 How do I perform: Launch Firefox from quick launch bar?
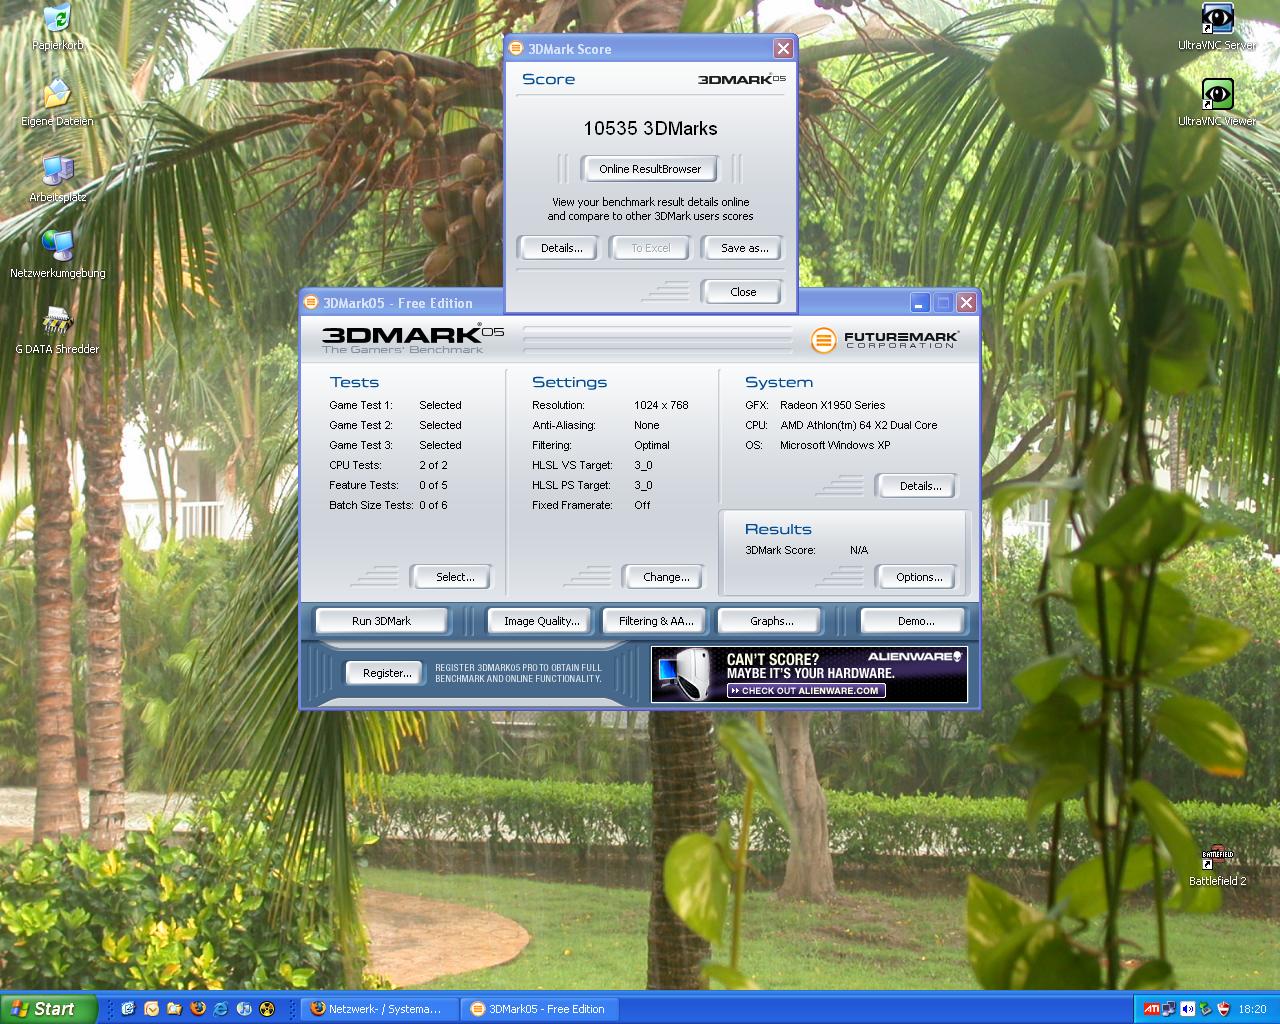(x=197, y=1009)
